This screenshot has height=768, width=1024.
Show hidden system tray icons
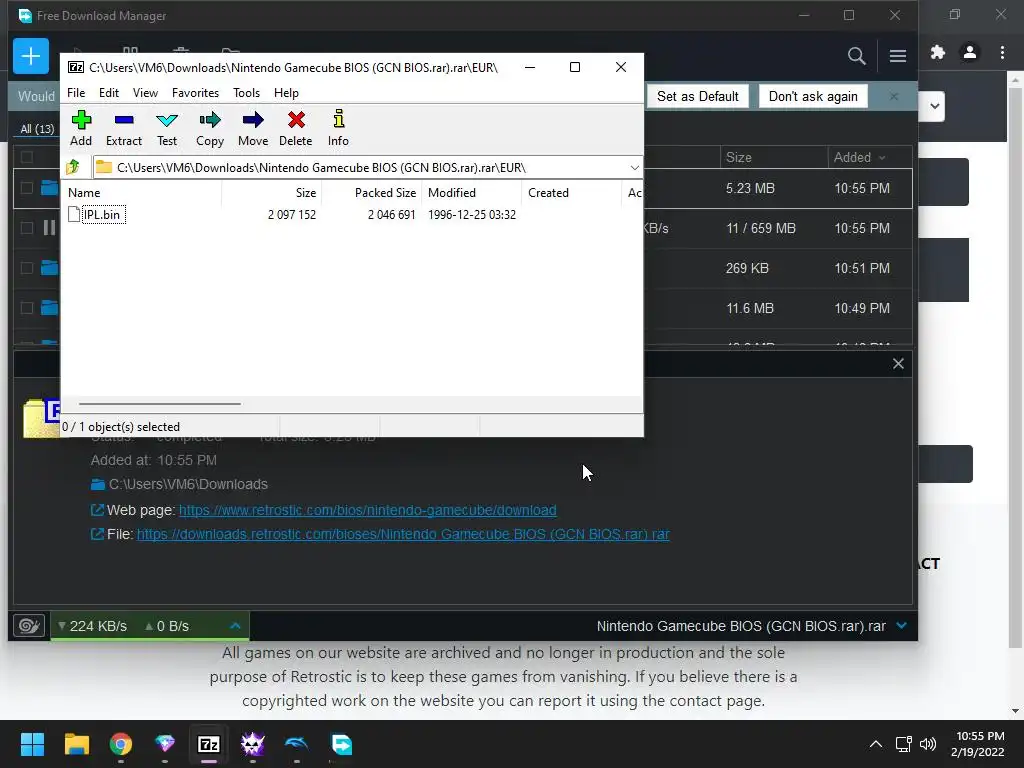tap(876, 744)
